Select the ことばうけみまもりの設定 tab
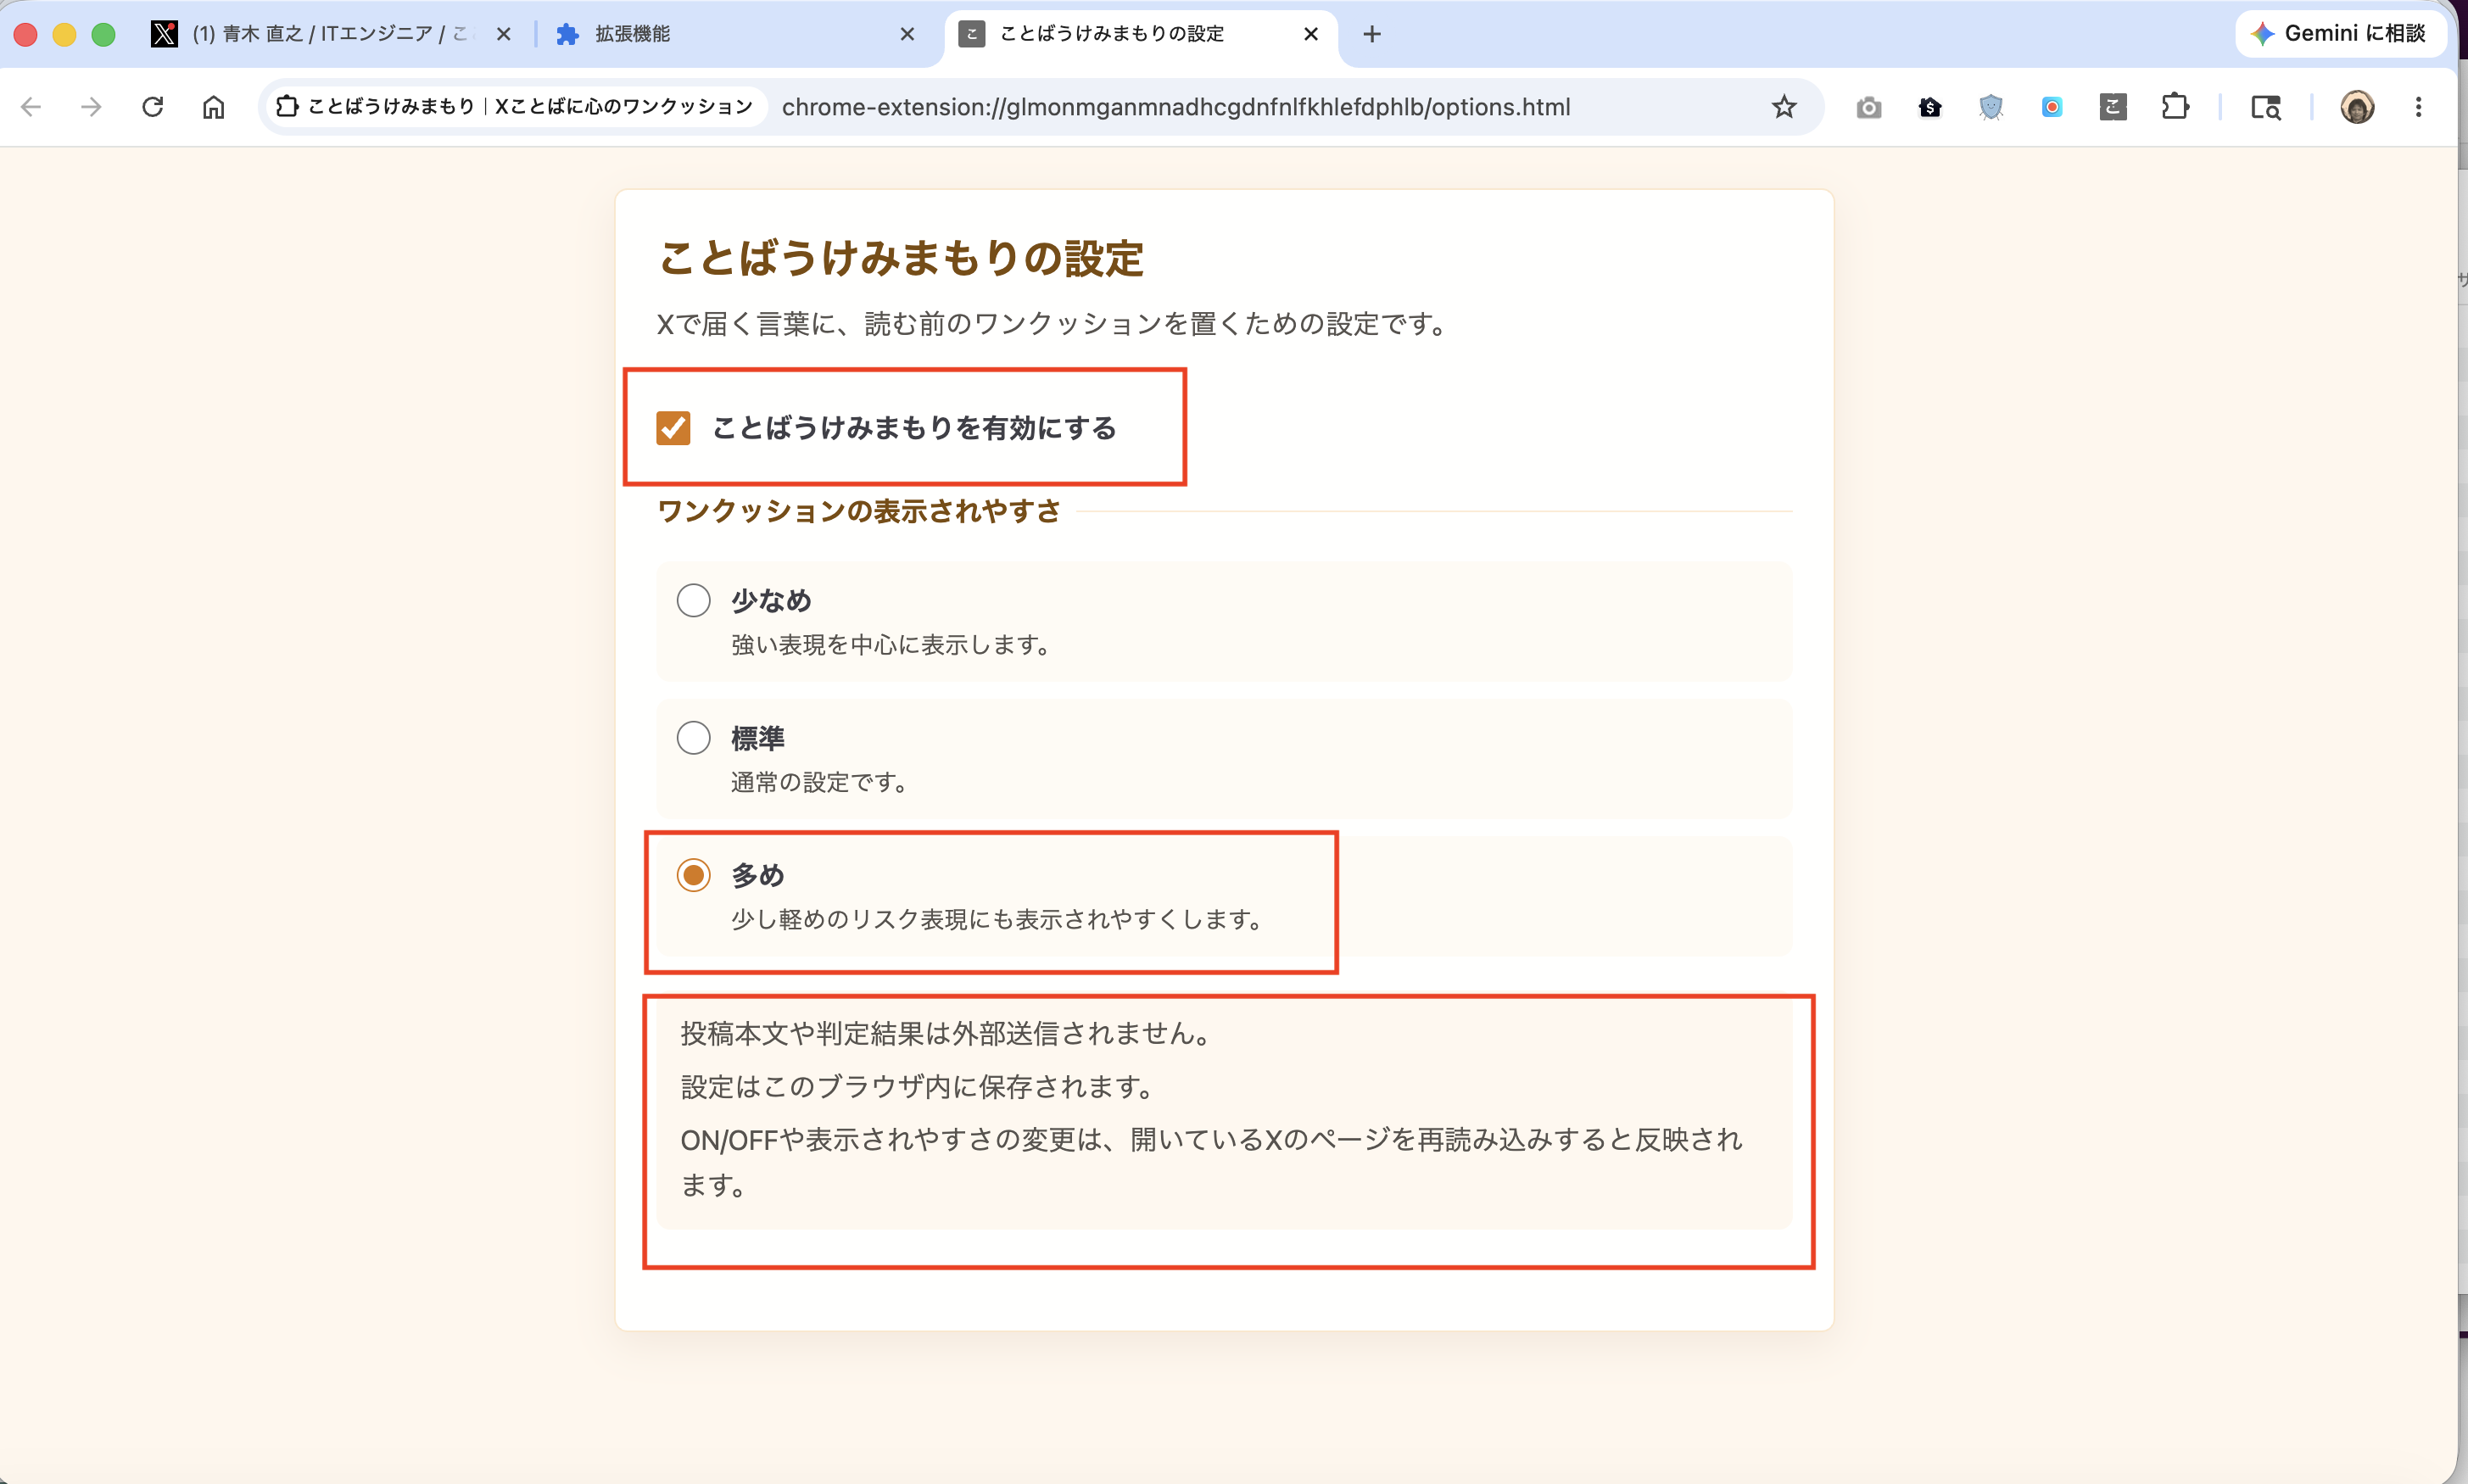Screen dimensions: 2468x1484 click(x=1140, y=34)
